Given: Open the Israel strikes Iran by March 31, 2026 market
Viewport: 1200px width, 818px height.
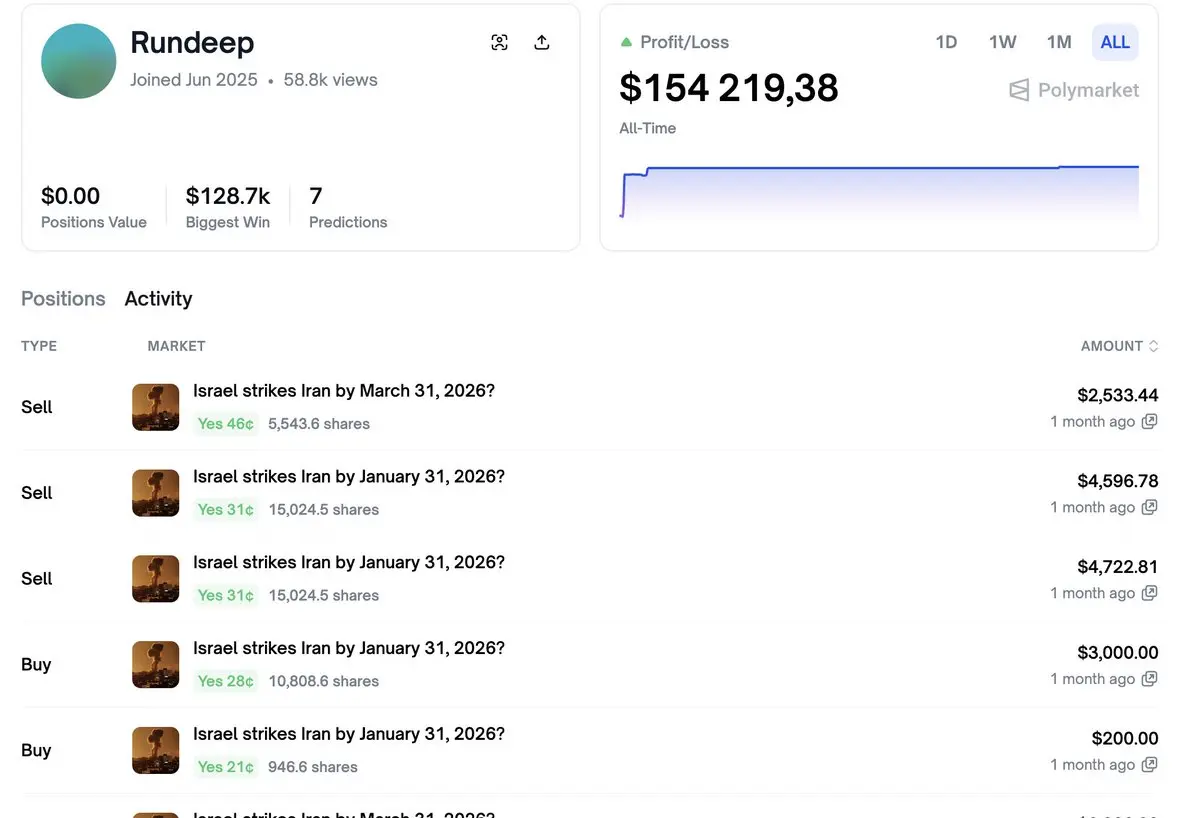Looking at the screenshot, I should pyautogui.click(x=344, y=391).
